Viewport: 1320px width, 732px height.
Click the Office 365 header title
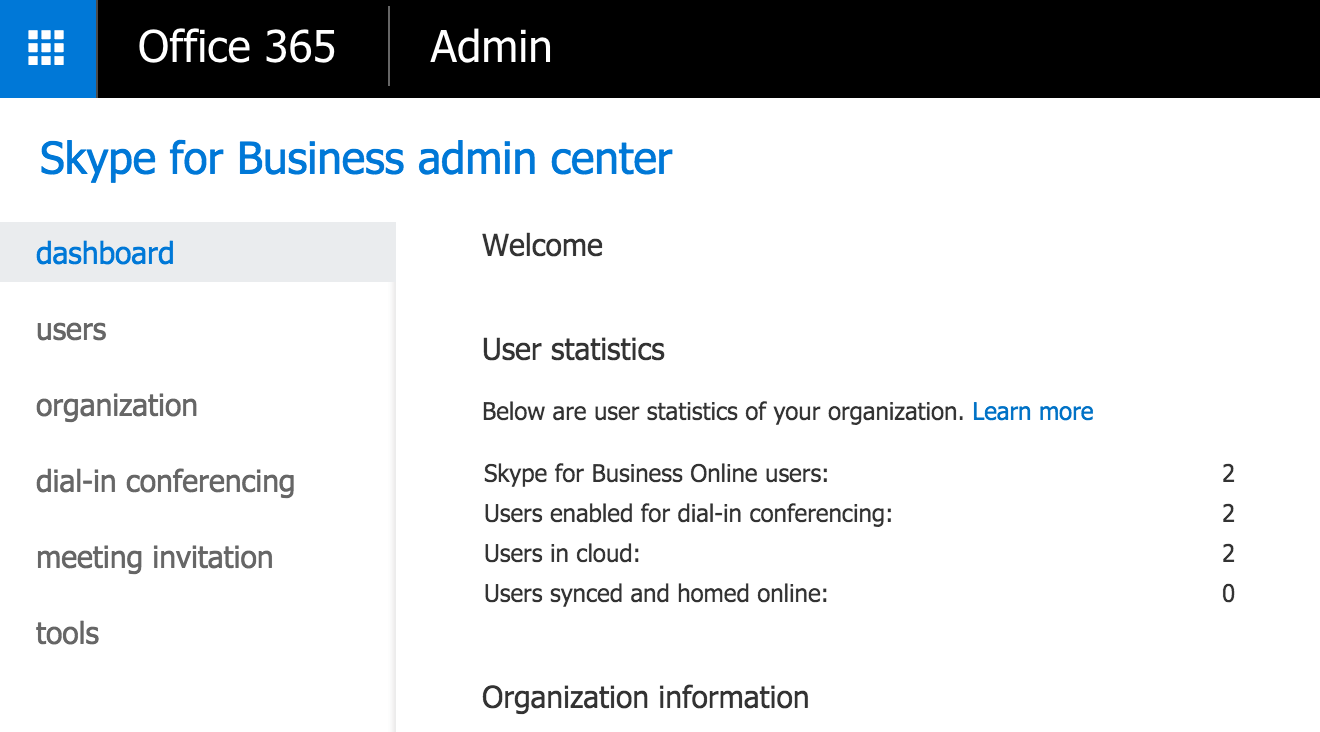pyautogui.click(x=237, y=48)
